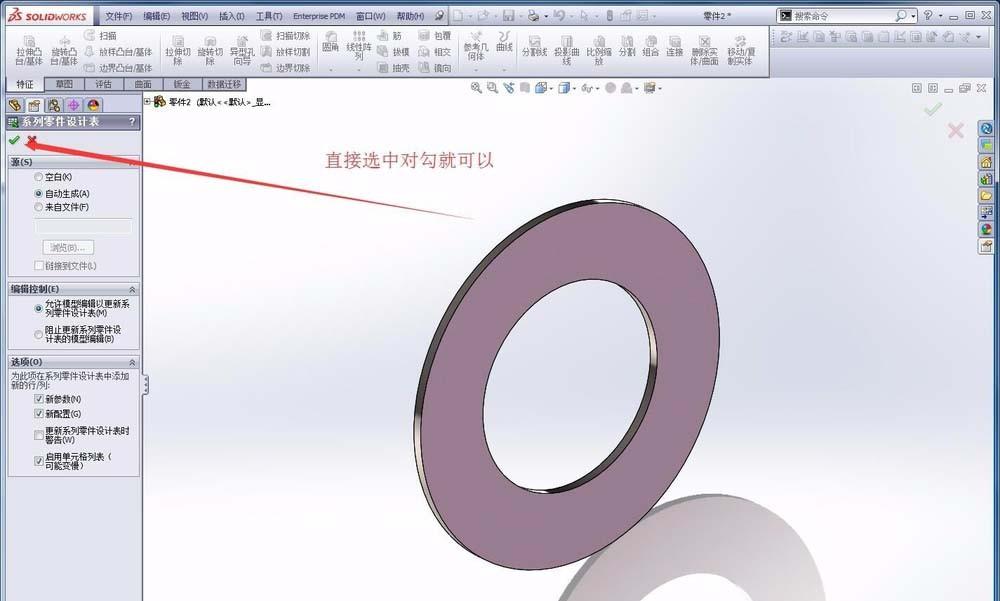Uncheck the 新参数(N) option

(x=38, y=399)
